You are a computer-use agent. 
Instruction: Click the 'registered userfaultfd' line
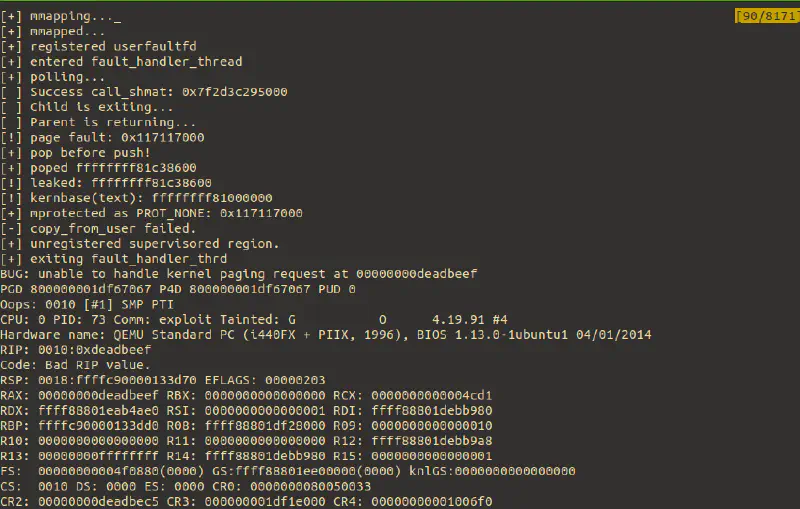[x=98, y=46]
